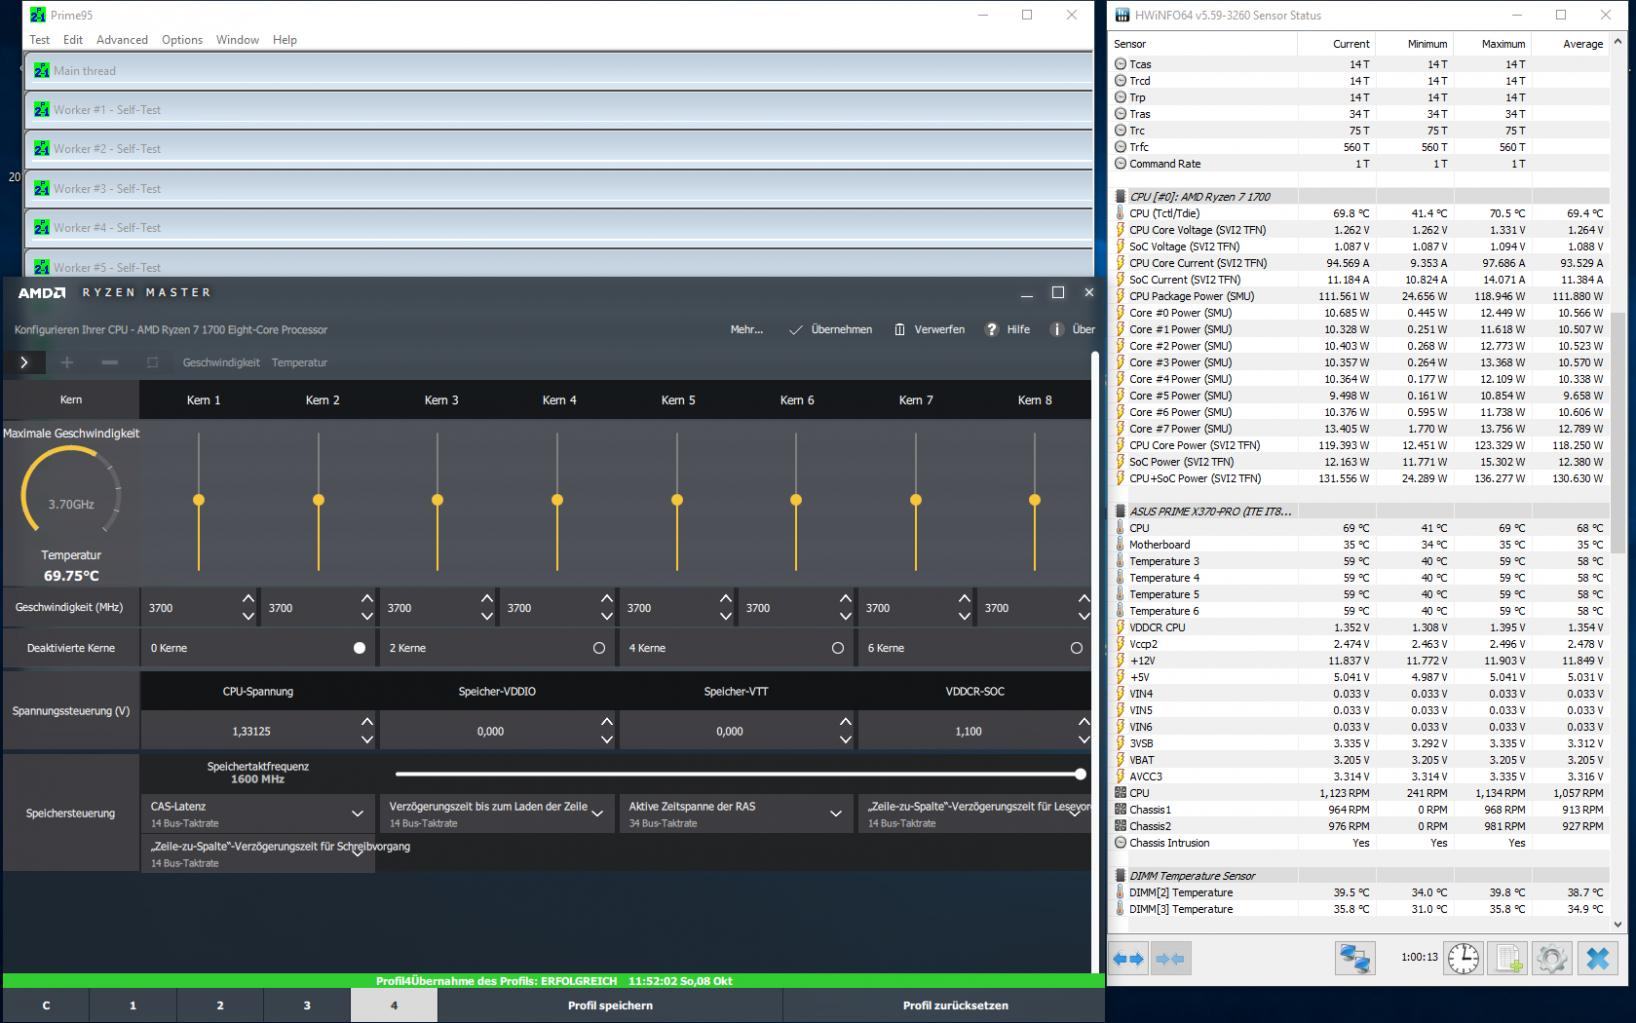Click the Mehr... button in Ryzen Master
The width and height of the screenshot is (1636, 1023).
tap(746, 329)
